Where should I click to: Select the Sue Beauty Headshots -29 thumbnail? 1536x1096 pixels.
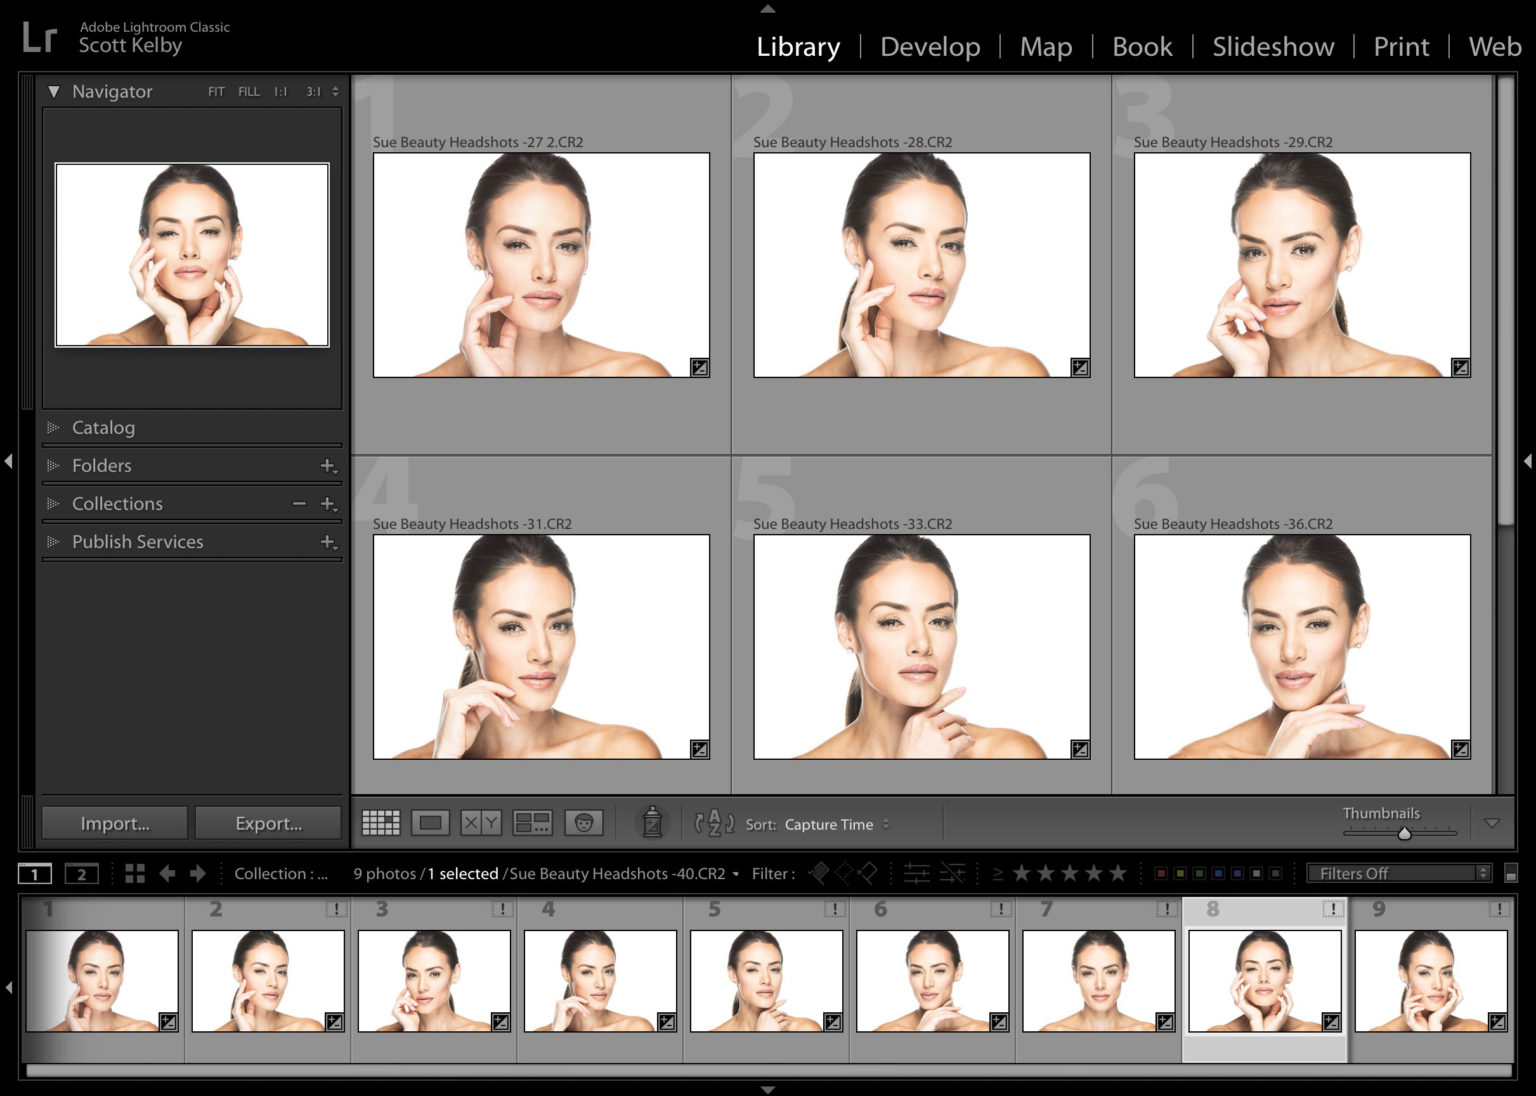(1300, 264)
